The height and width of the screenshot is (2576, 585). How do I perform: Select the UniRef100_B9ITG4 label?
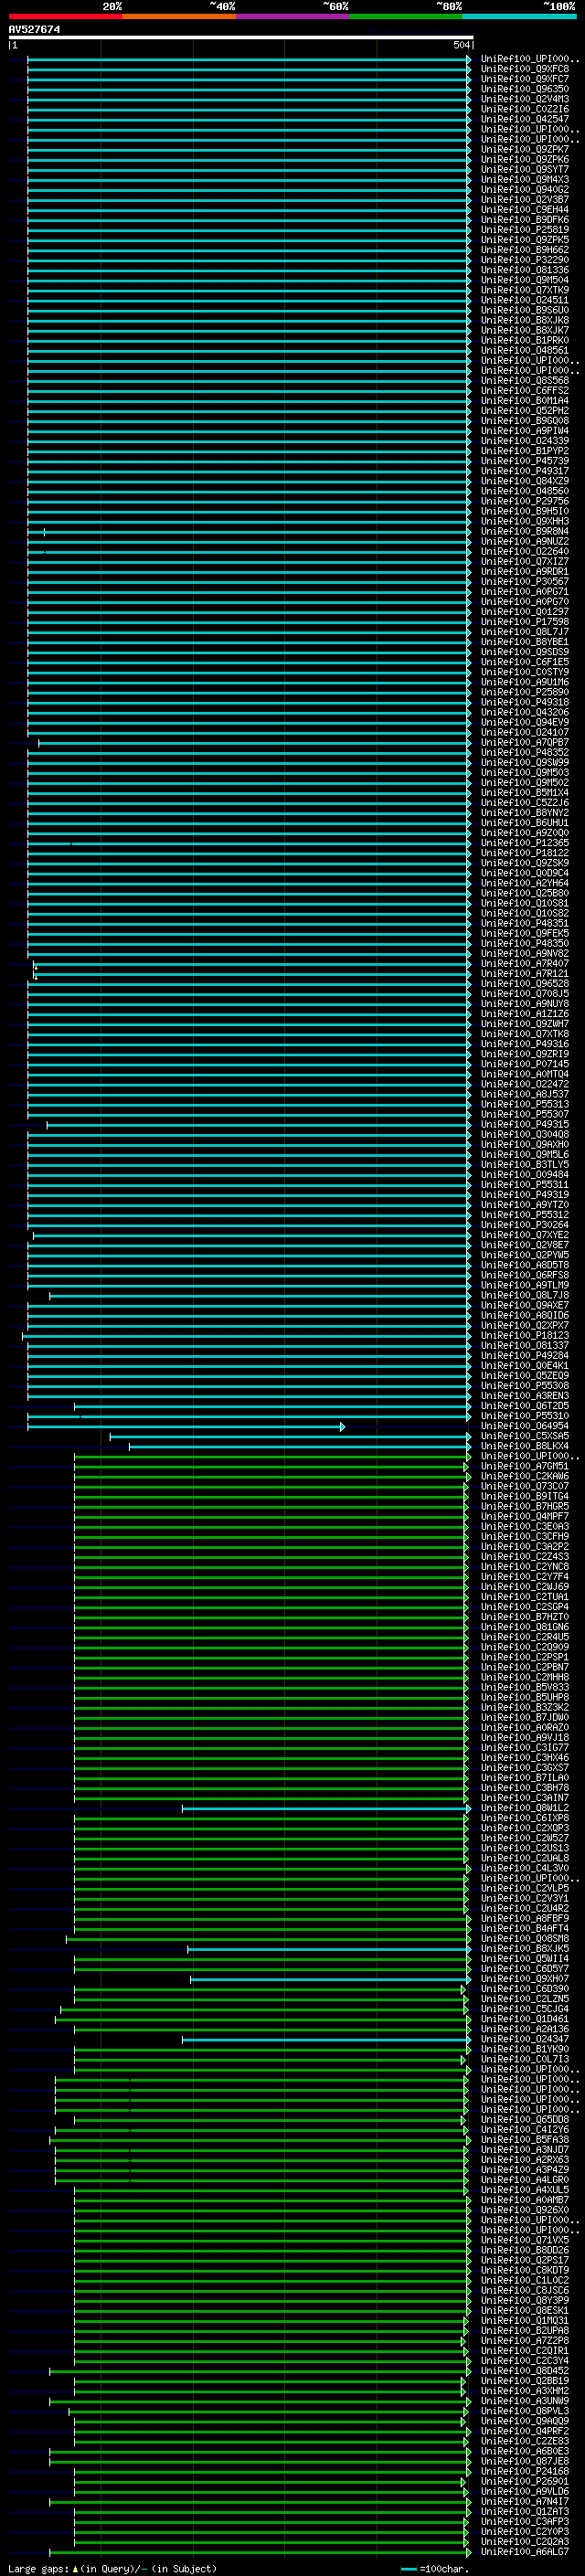[x=525, y=1497]
